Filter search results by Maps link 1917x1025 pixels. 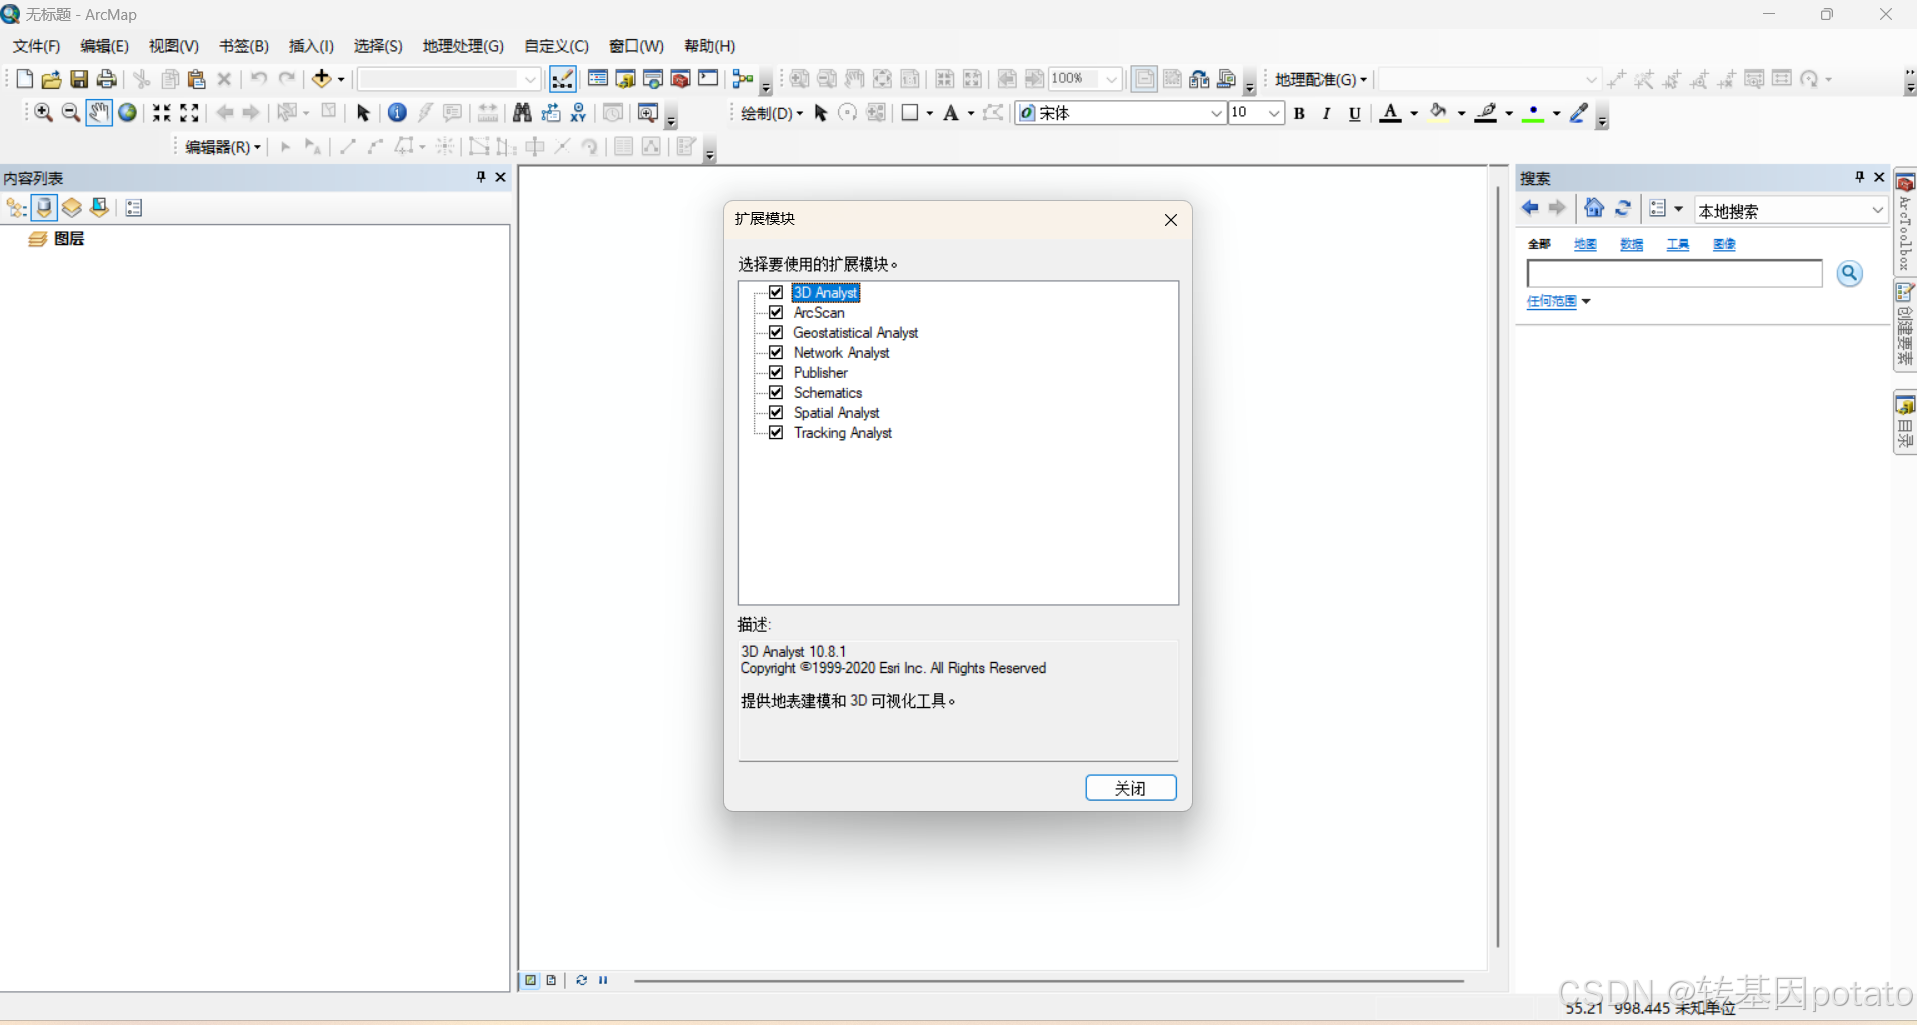click(x=1585, y=244)
